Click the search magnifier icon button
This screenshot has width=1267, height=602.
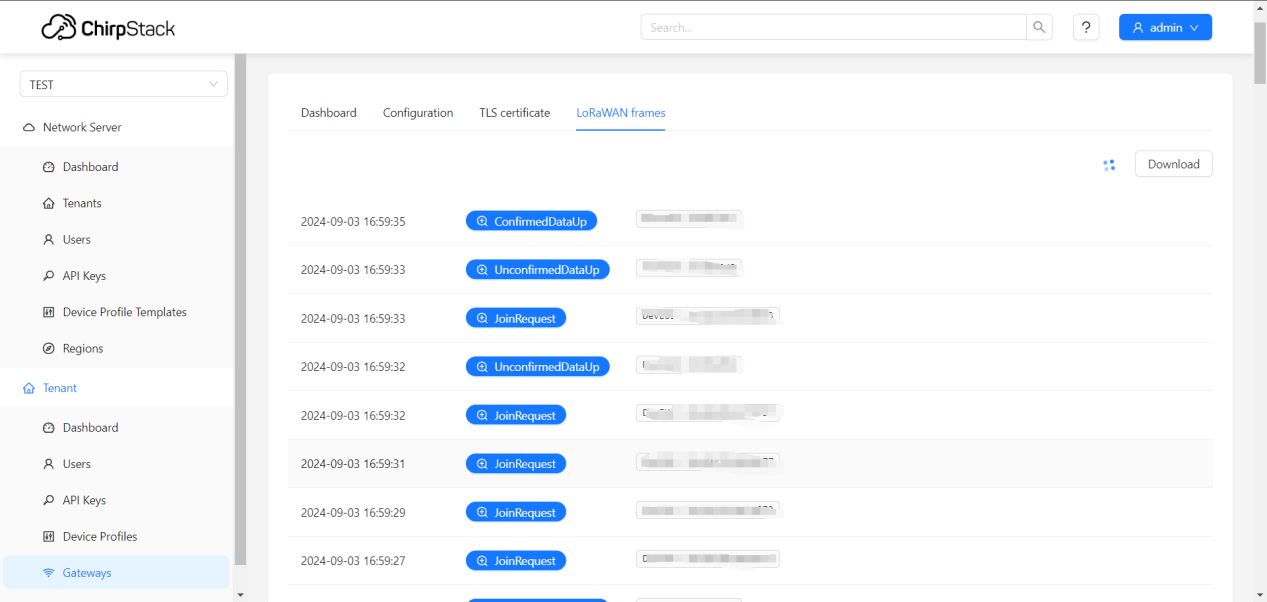click(x=1039, y=27)
